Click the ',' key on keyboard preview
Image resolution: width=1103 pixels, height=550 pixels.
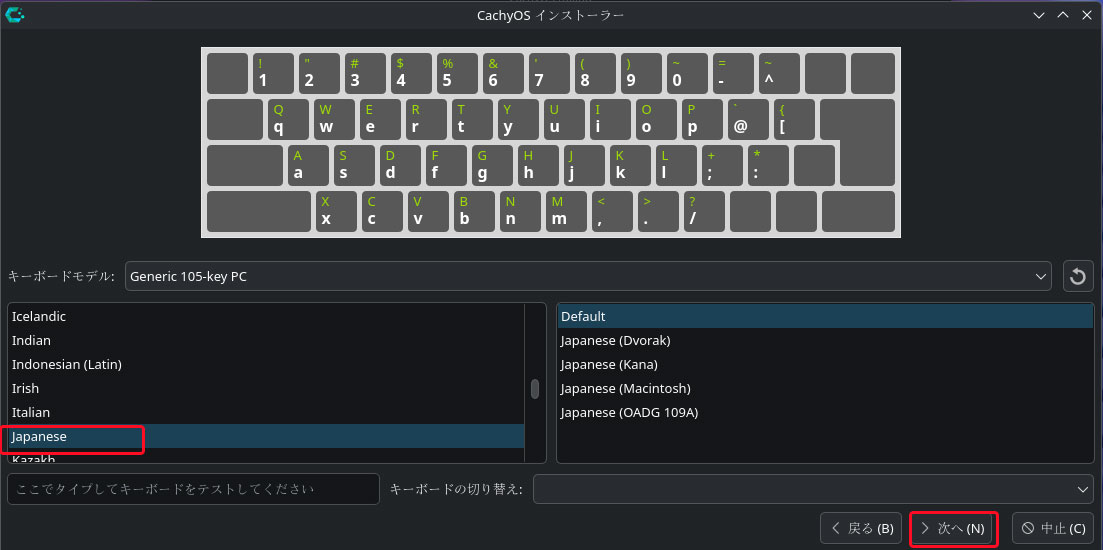(612, 212)
